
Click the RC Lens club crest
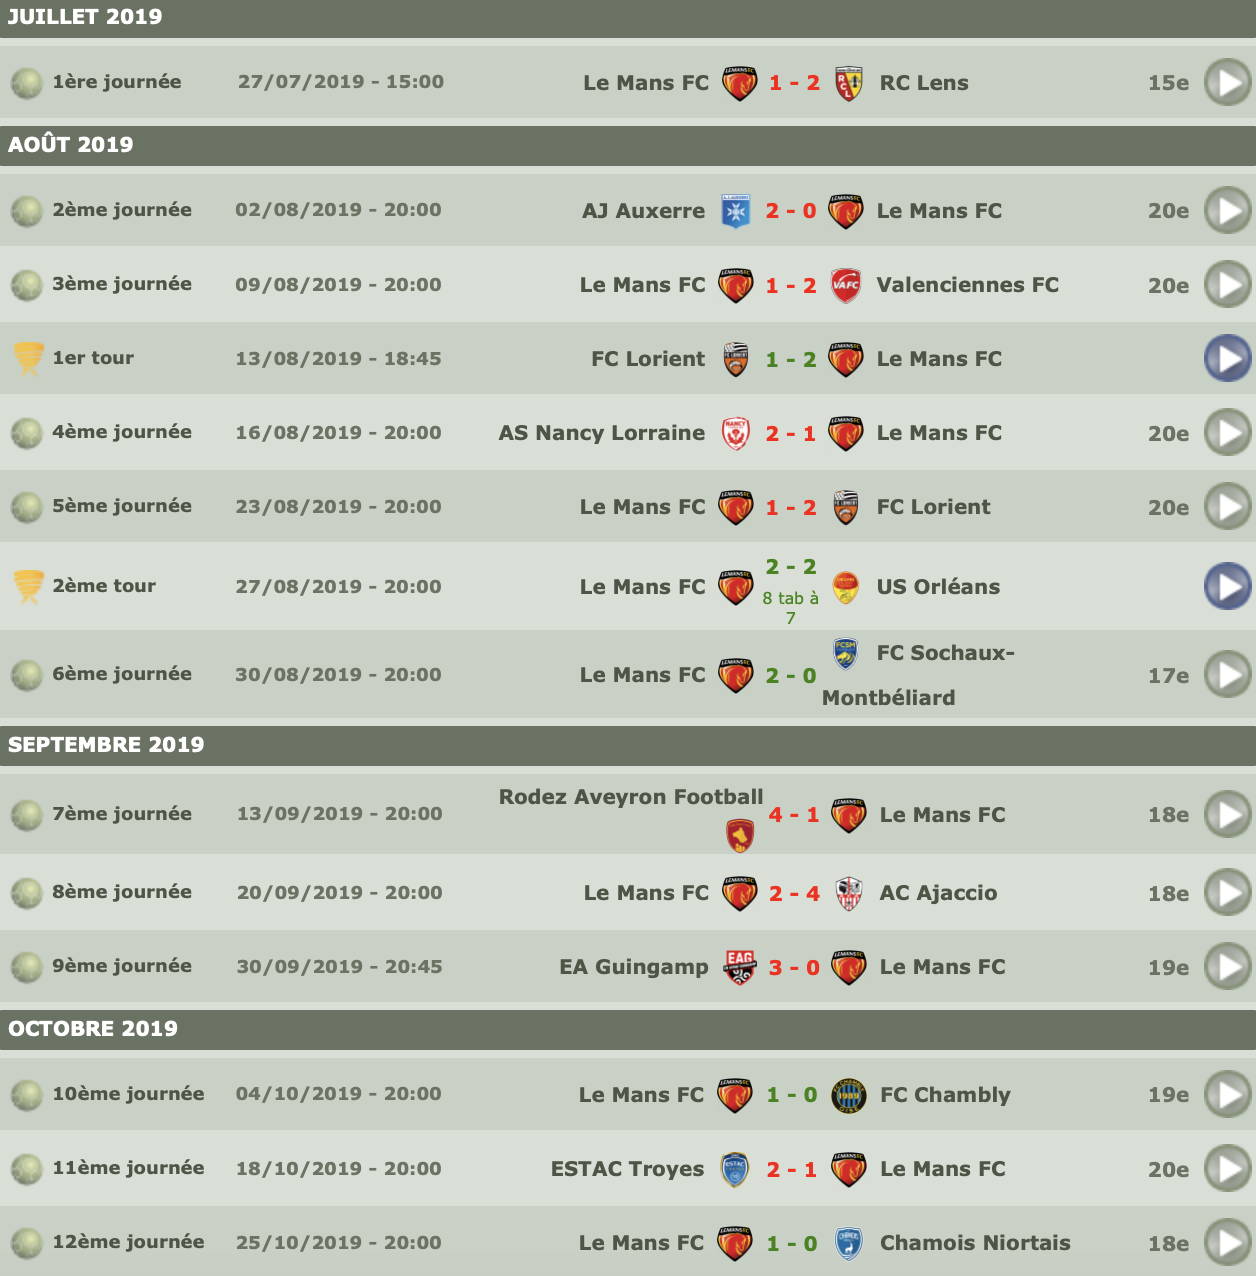(x=849, y=83)
